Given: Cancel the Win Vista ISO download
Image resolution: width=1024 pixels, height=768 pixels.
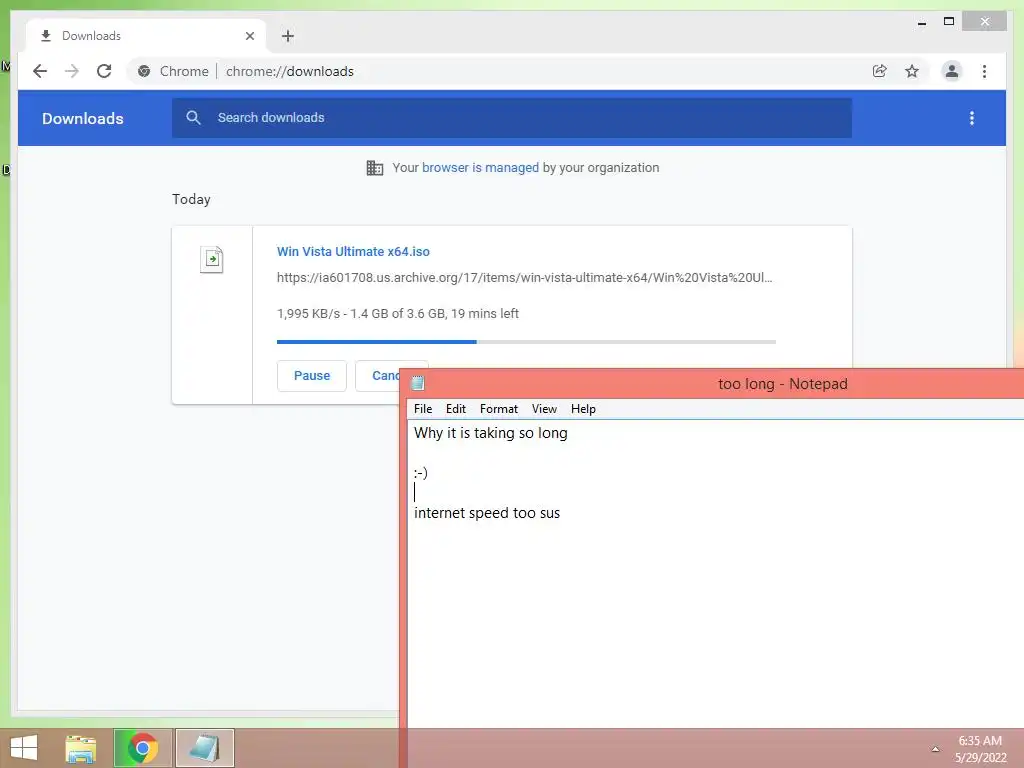Looking at the screenshot, I should [x=379, y=376].
